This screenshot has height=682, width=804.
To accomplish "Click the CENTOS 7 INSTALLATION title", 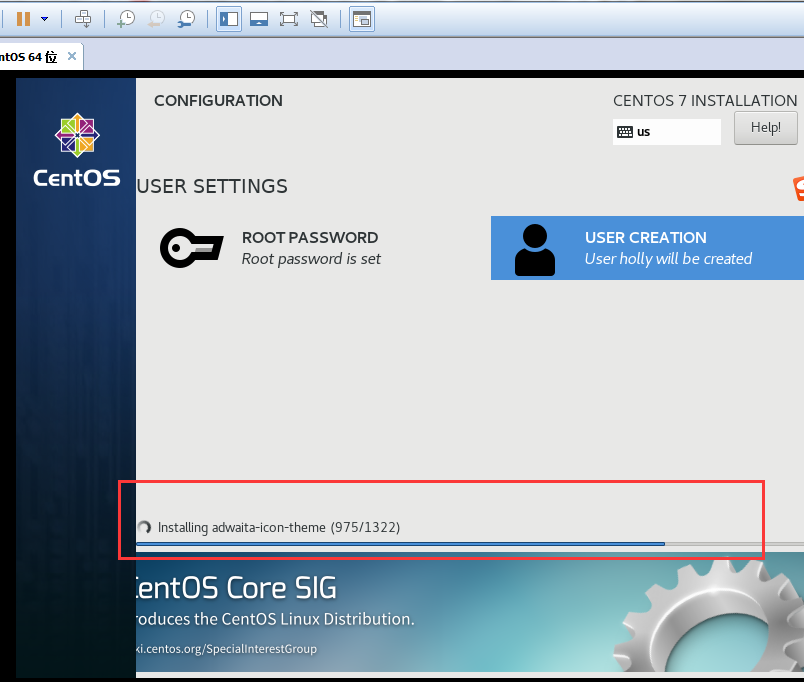I will (x=705, y=101).
